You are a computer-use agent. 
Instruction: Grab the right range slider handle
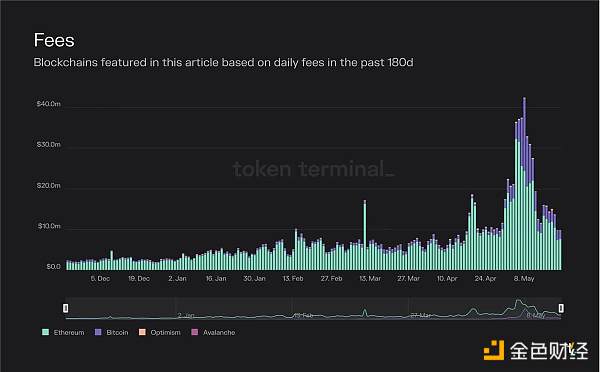click(561, 308)
